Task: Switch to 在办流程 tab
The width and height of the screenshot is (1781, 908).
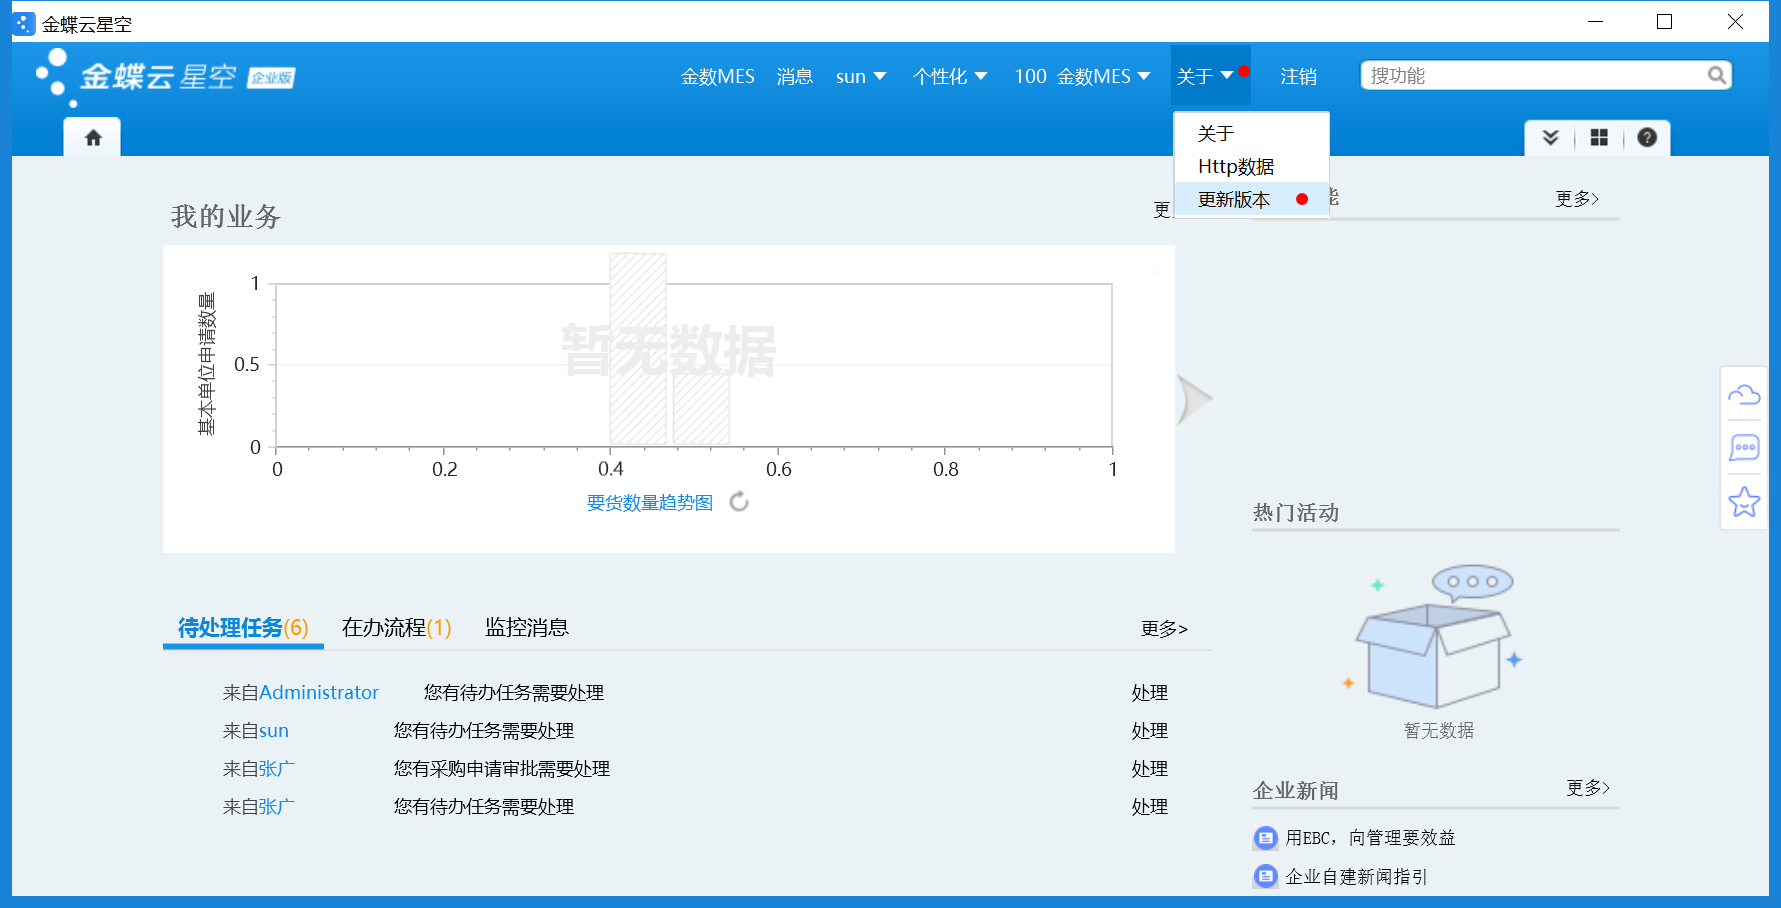Action: pos(397,628)
